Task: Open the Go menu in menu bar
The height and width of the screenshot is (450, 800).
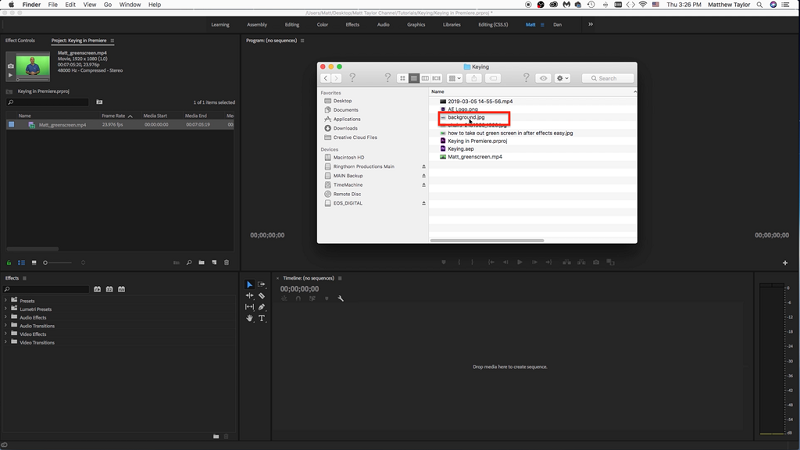Action: [108, 5]
